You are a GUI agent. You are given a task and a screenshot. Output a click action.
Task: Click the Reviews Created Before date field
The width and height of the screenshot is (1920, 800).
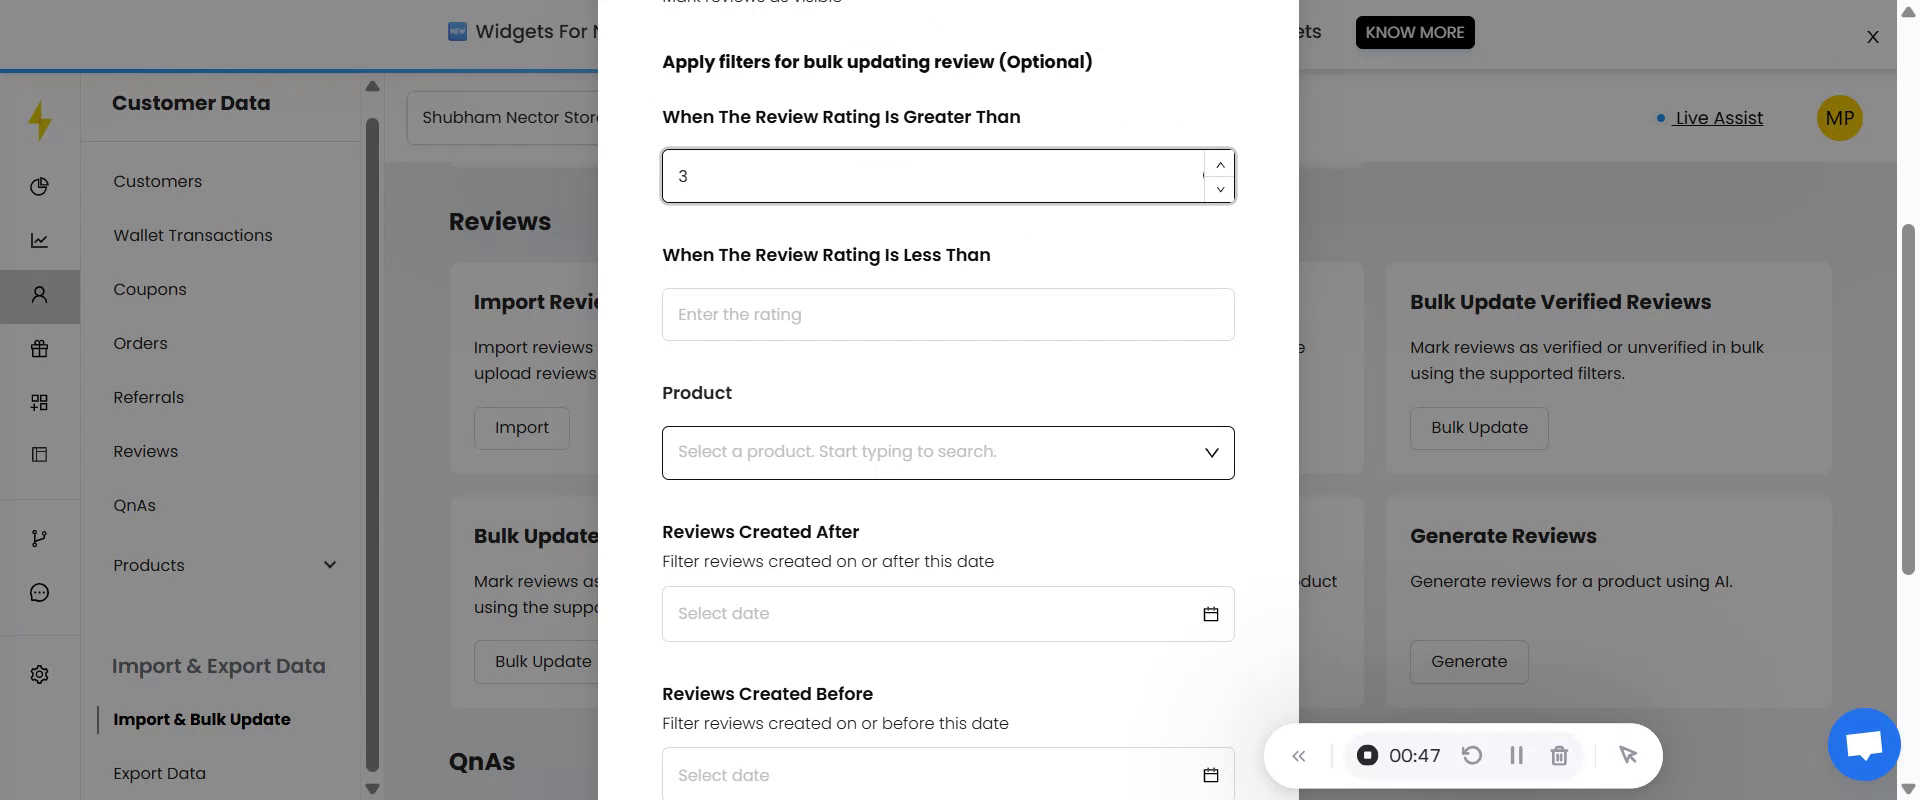point(948,774)
